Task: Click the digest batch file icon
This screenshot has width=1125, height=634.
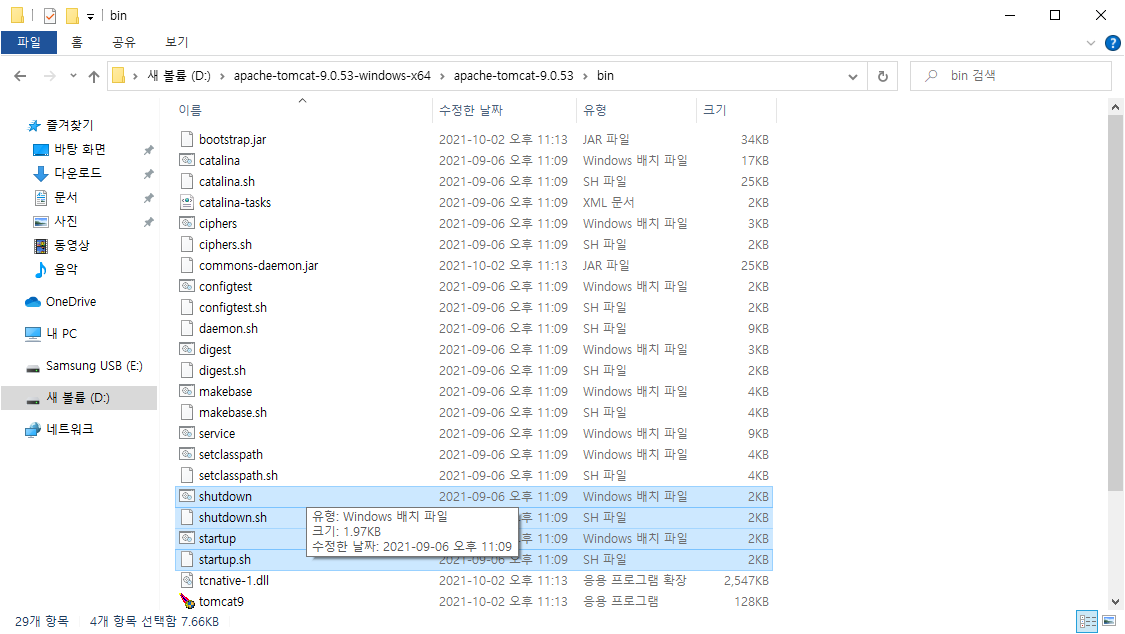Action: pos(187,349)
